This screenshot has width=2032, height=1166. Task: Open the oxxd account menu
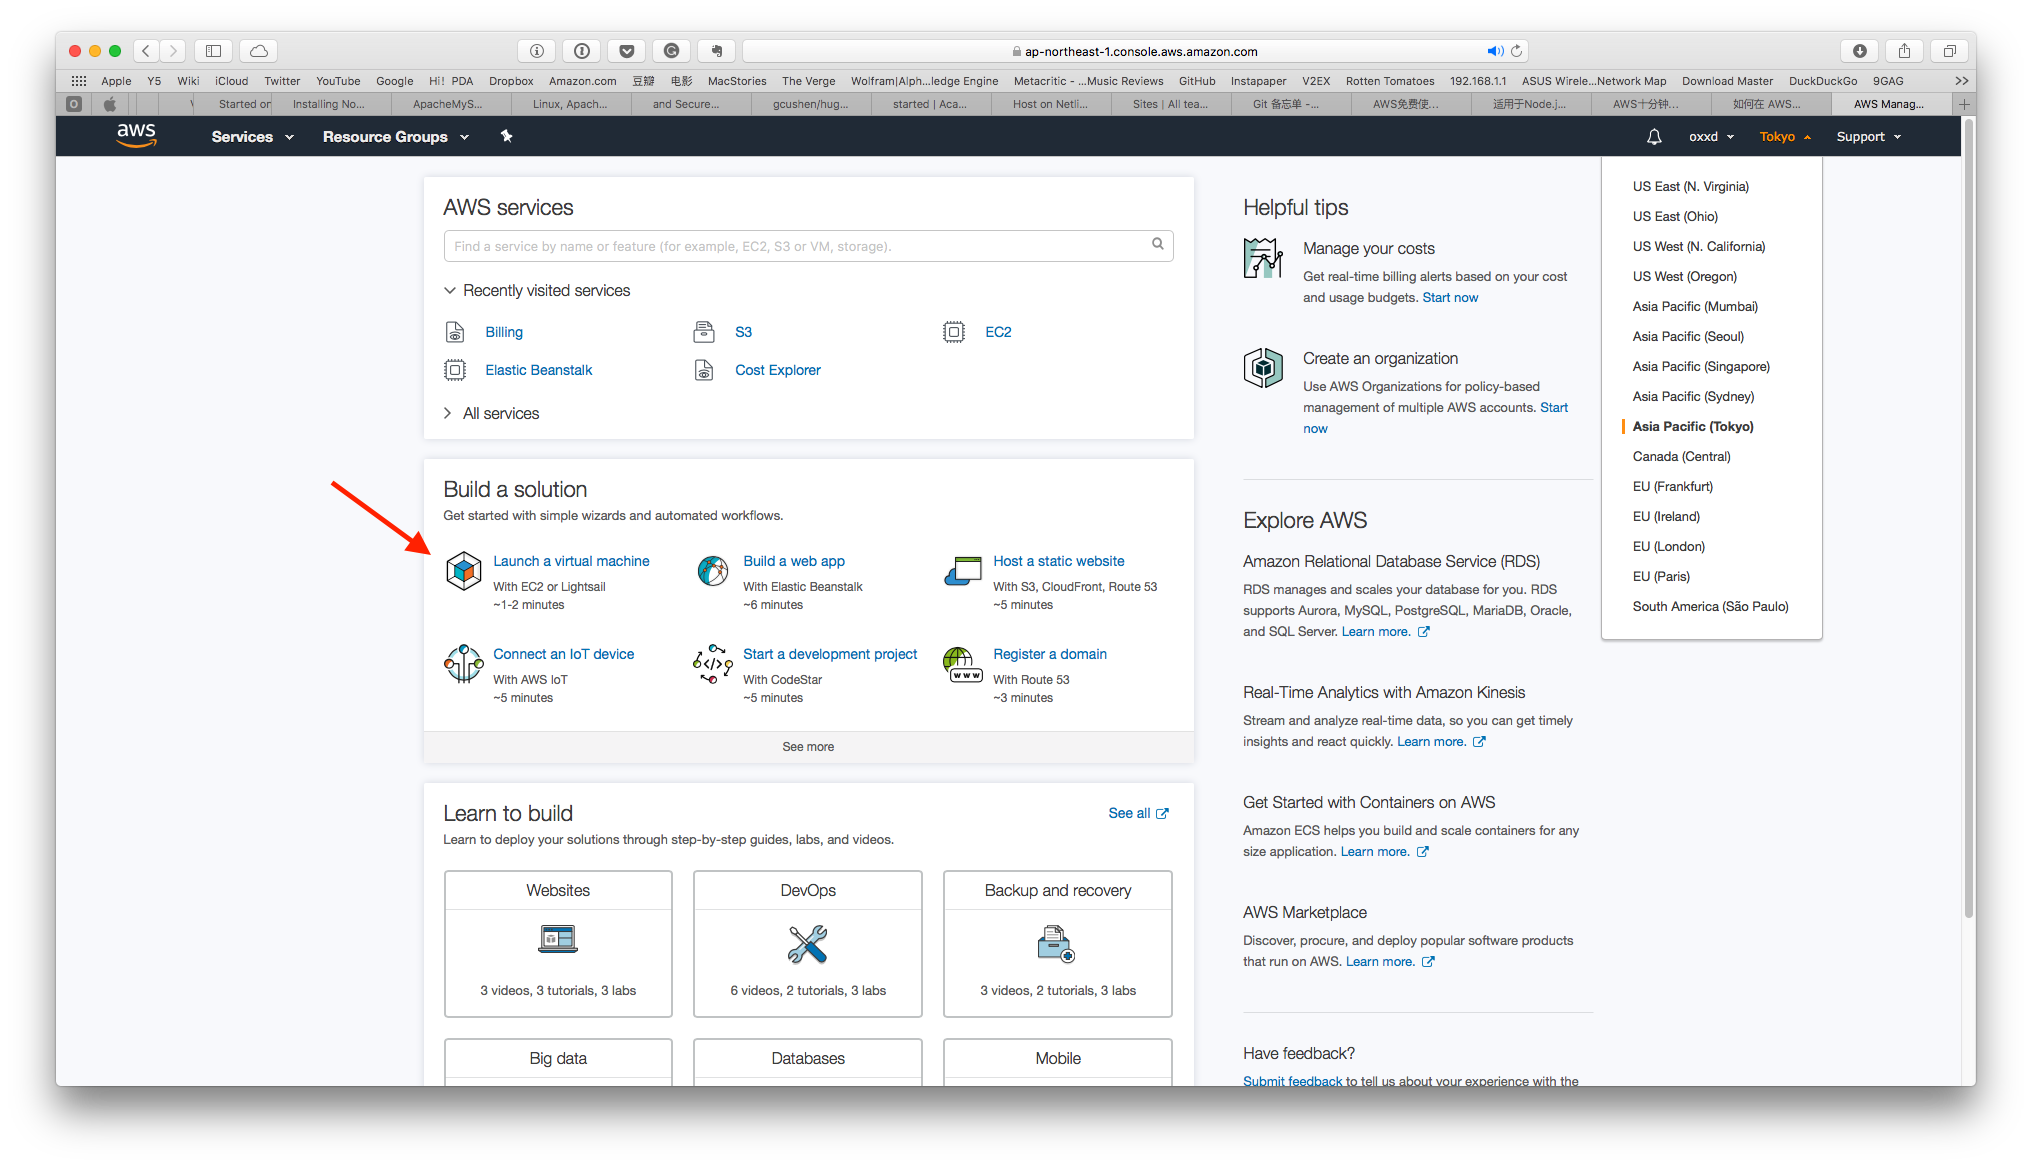[x=1711, y=137]
